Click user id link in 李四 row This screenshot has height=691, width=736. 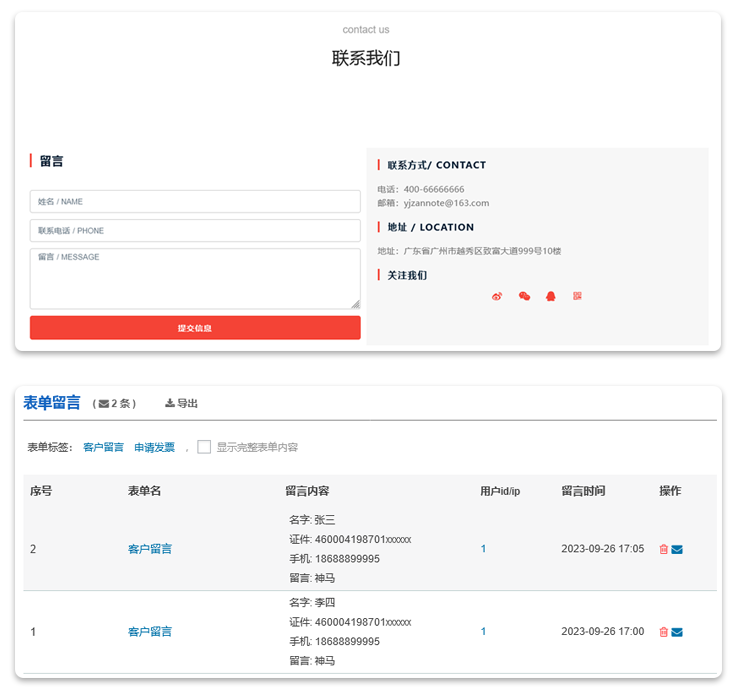(x=484, y=632)
